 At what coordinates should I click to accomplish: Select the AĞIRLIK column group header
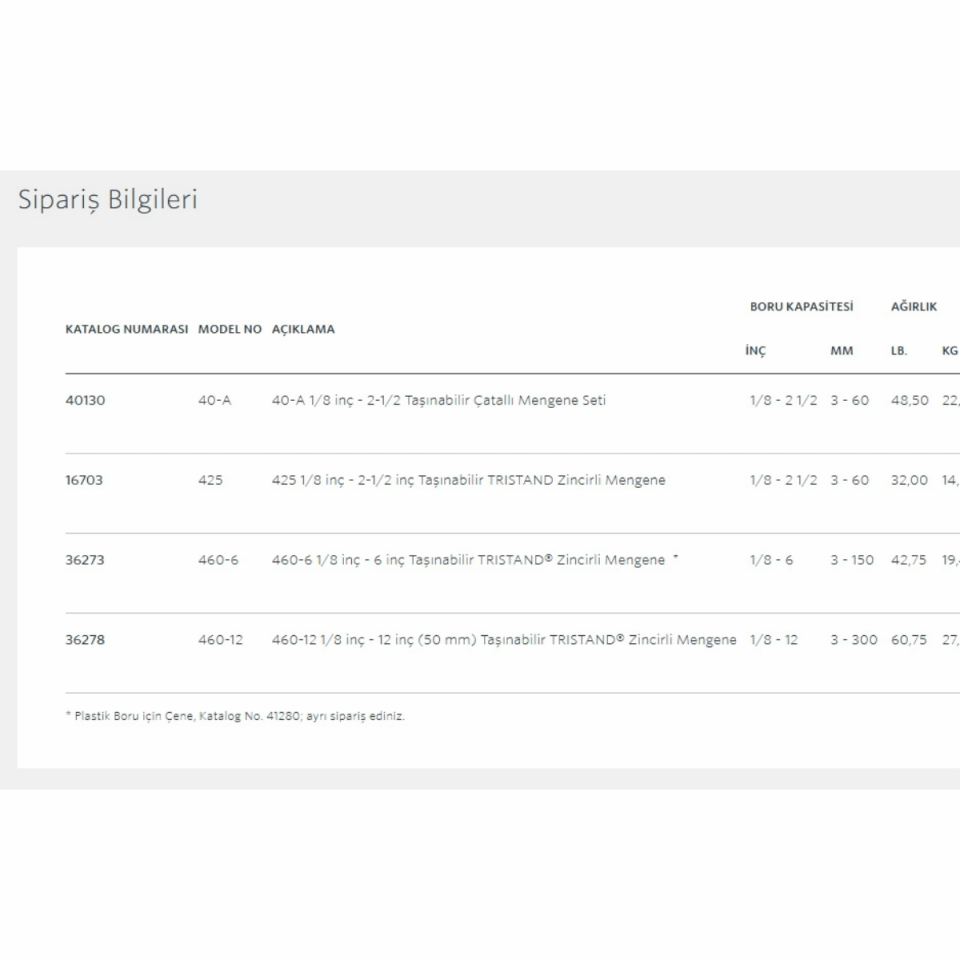913,307
